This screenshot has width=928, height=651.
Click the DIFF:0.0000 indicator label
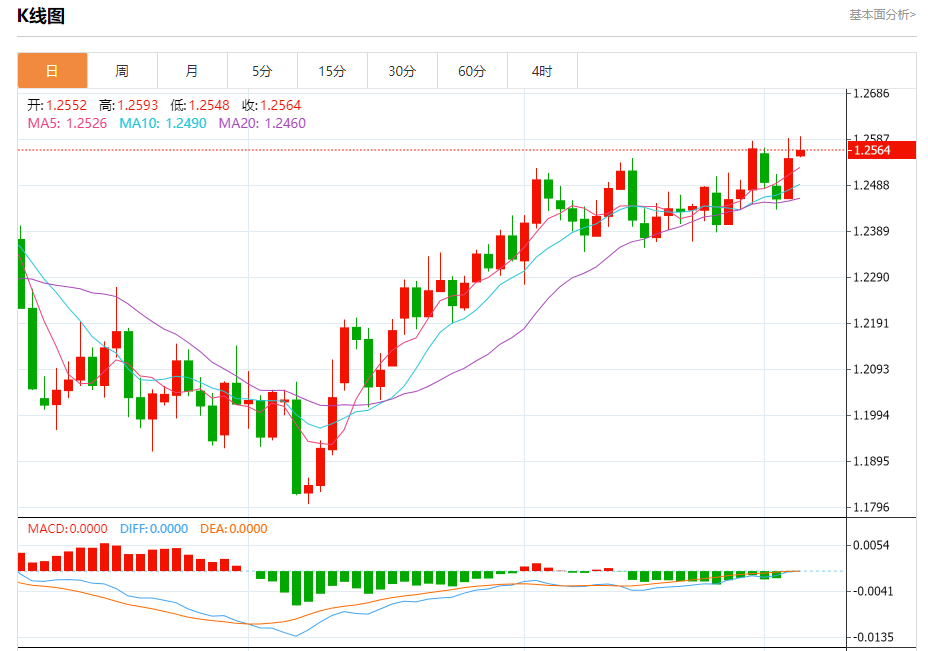154,528
